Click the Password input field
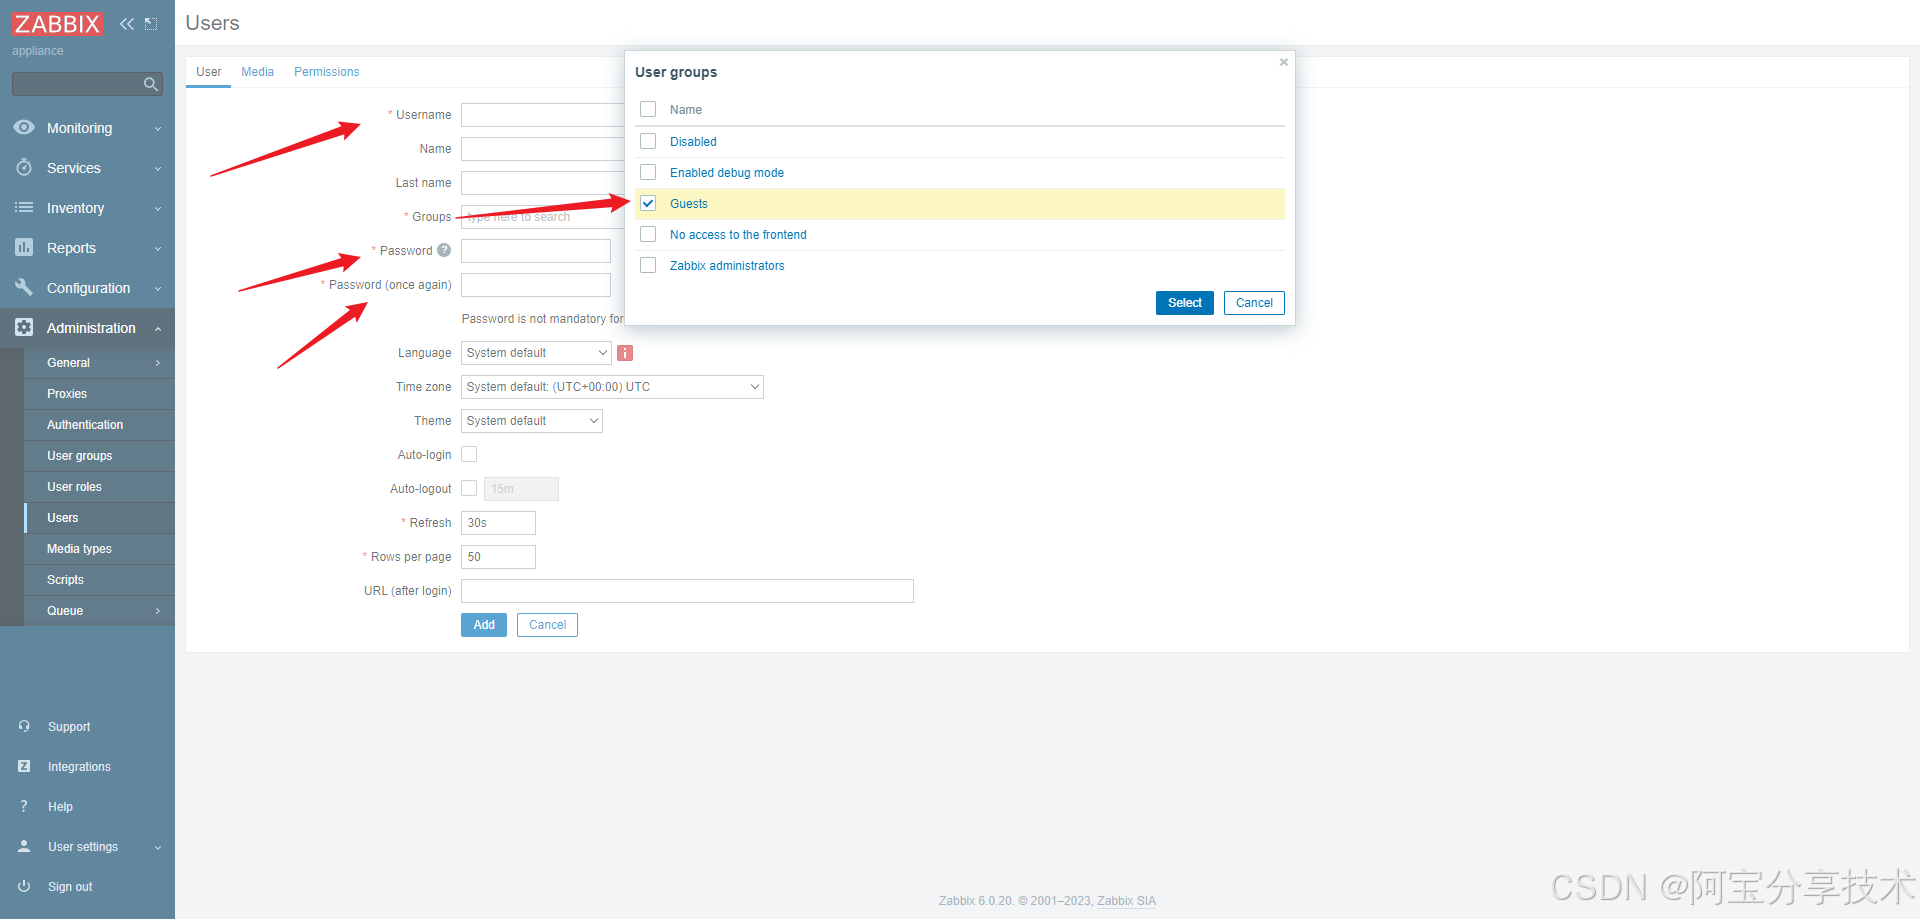The height and width of the screenshot is (919, 1920). click(x=536, y=251)
